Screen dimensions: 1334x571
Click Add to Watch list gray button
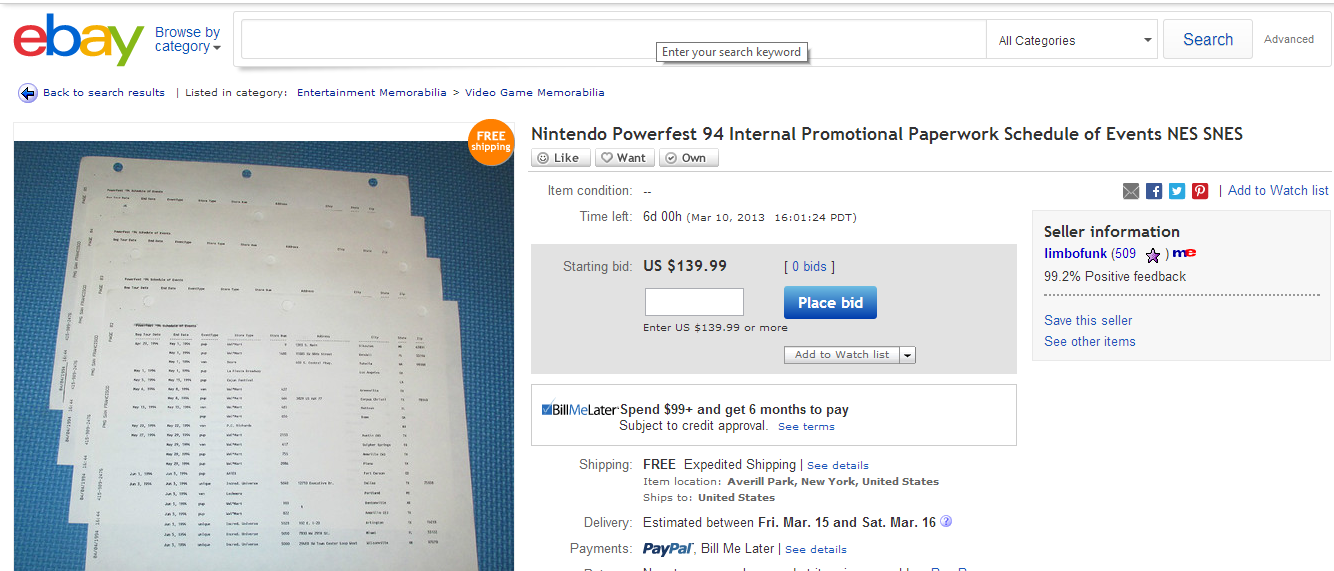tap(842, 355)
